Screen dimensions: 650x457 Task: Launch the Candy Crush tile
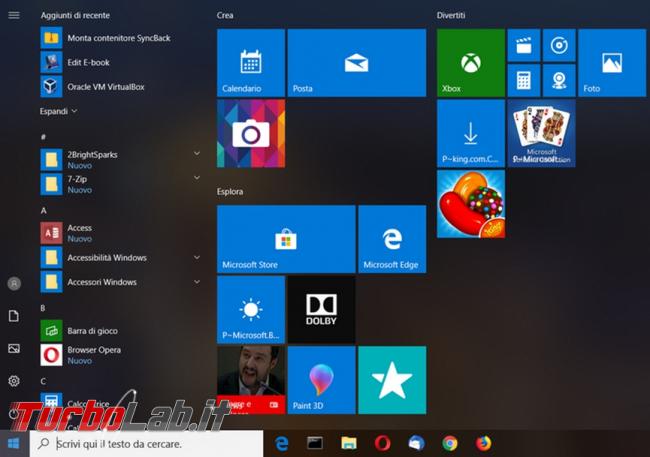point(471,204)
